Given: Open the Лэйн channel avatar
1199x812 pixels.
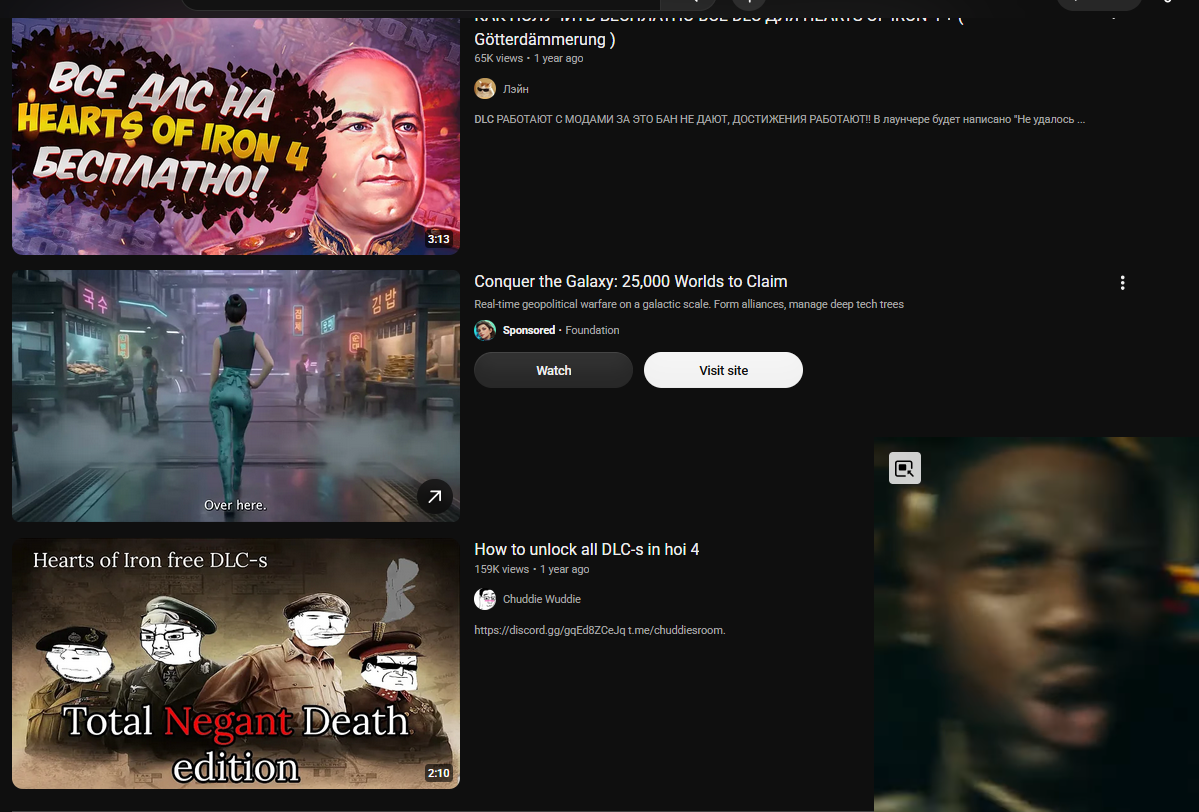Looking at the screenshot, I should (x=485, y=89).
